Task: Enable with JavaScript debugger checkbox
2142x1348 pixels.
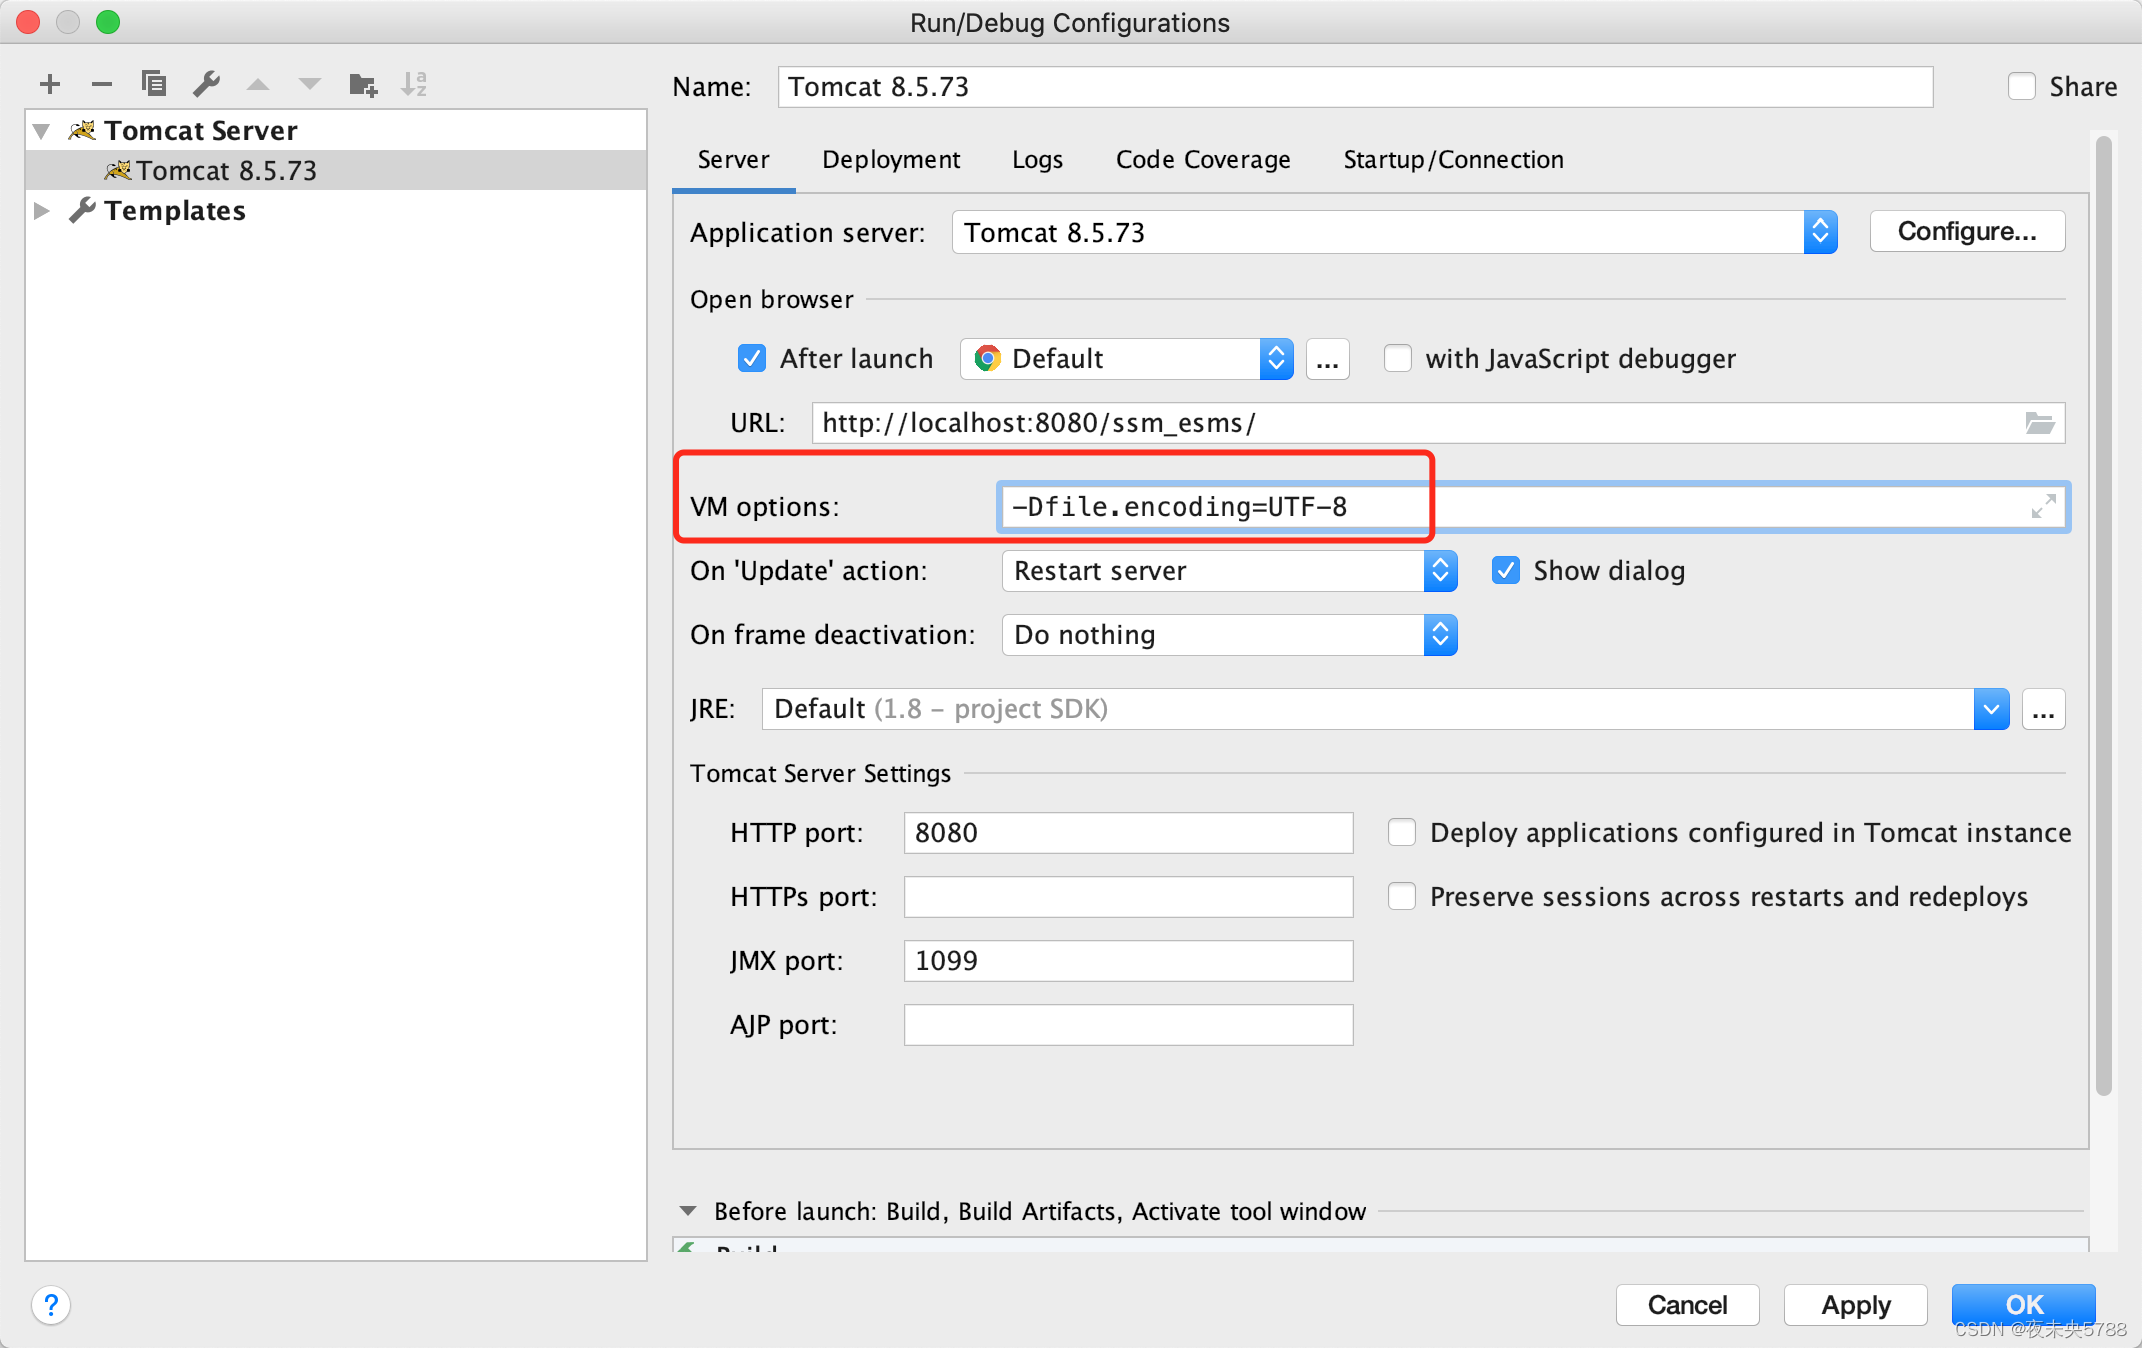Action: 1398,358
